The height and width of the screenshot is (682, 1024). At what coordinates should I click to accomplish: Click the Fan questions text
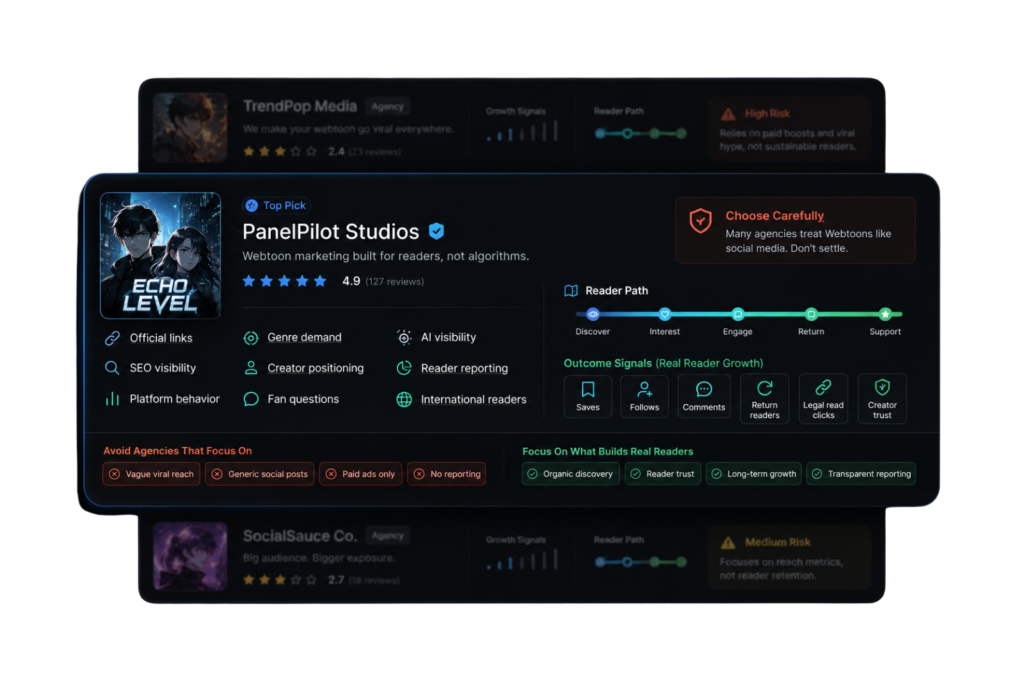click(x=303, y=399)
